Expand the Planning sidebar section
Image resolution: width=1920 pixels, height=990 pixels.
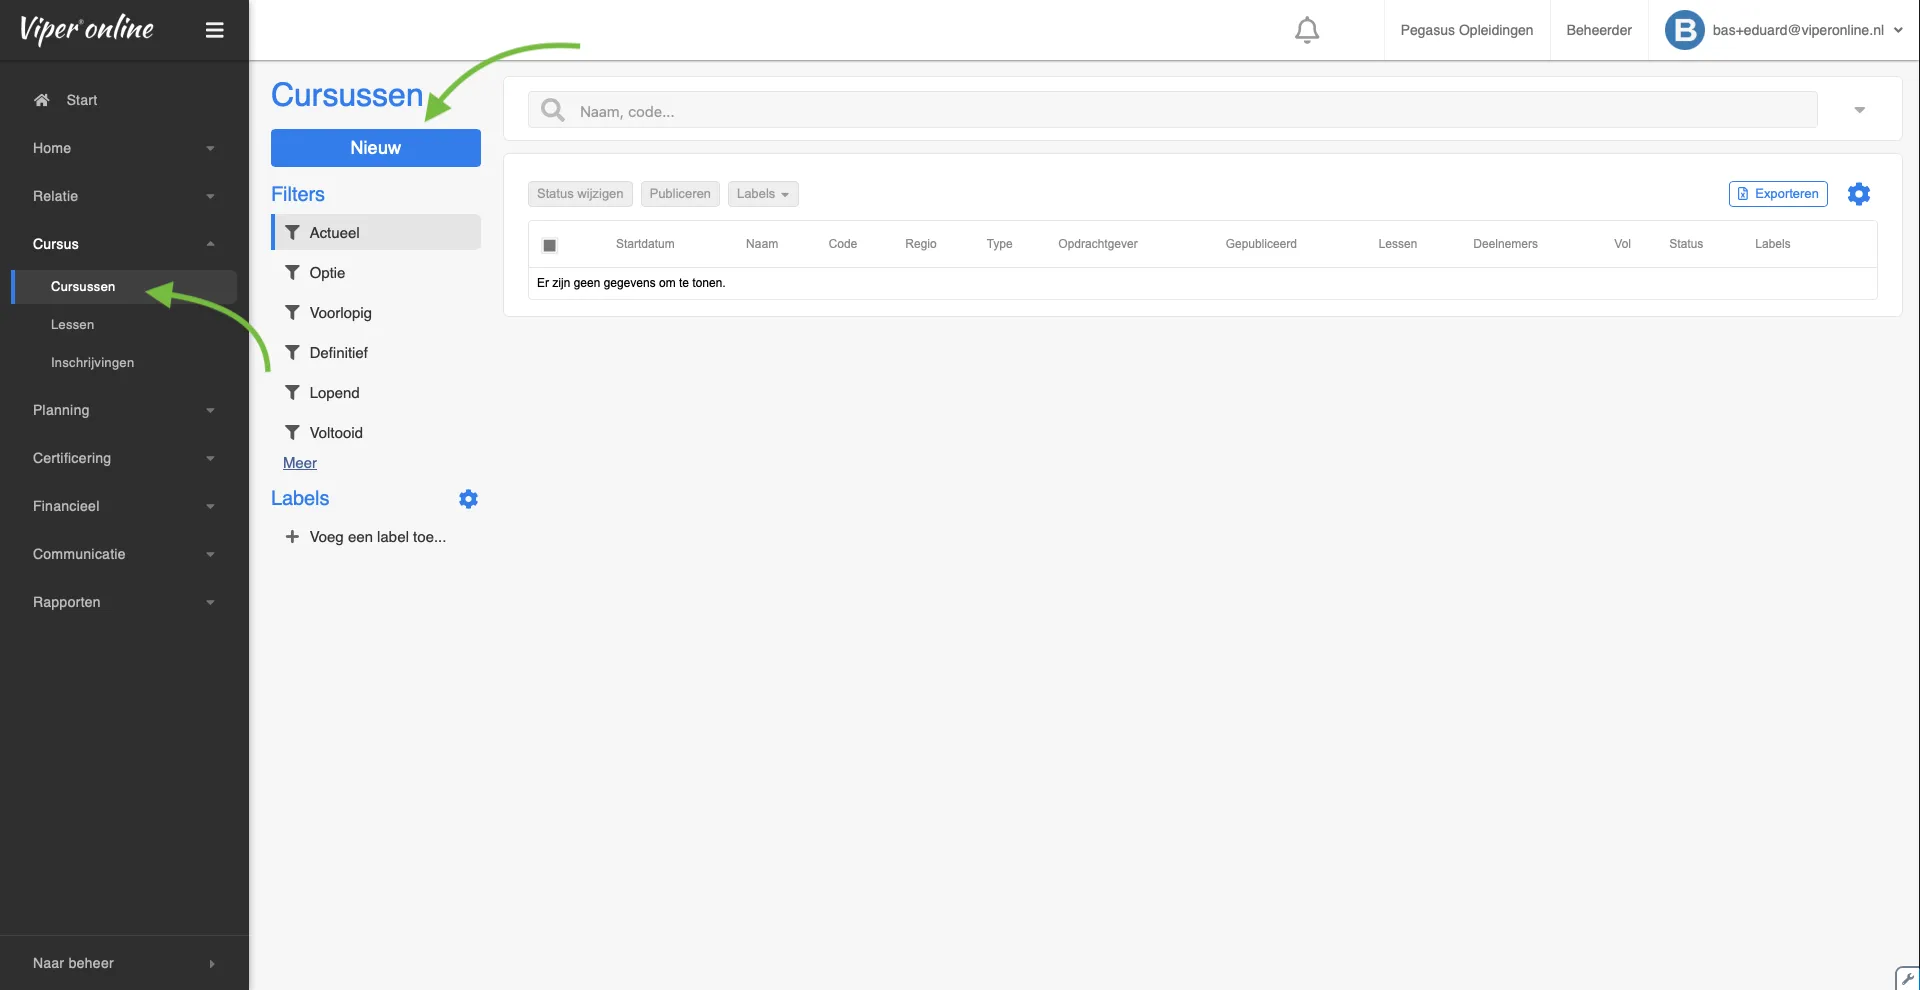pos(124,410)
